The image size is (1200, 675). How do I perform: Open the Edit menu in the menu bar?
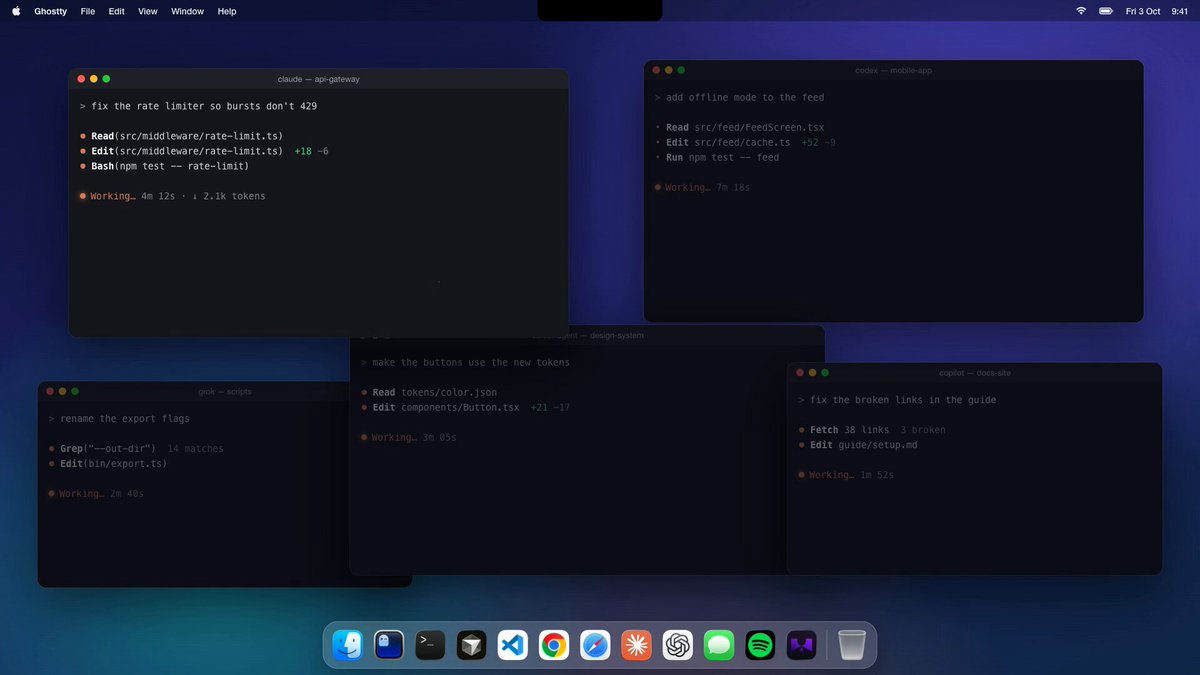coord(117,11)
